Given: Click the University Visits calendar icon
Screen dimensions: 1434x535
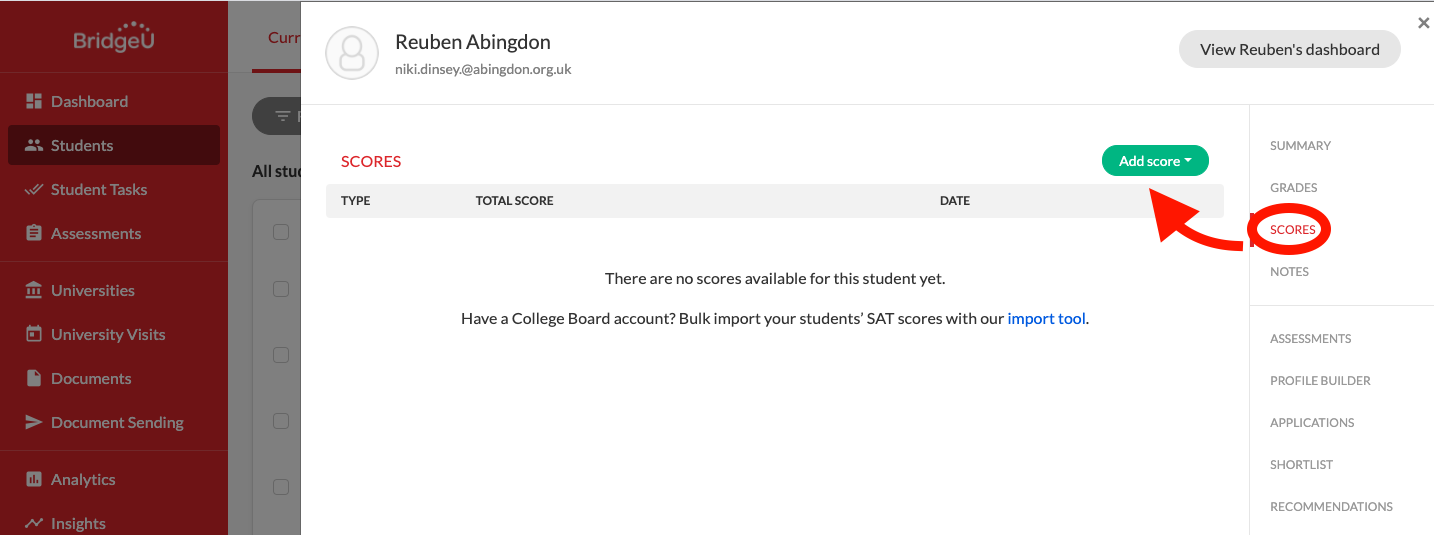Looking at the screenshot, I should [34, 334].
